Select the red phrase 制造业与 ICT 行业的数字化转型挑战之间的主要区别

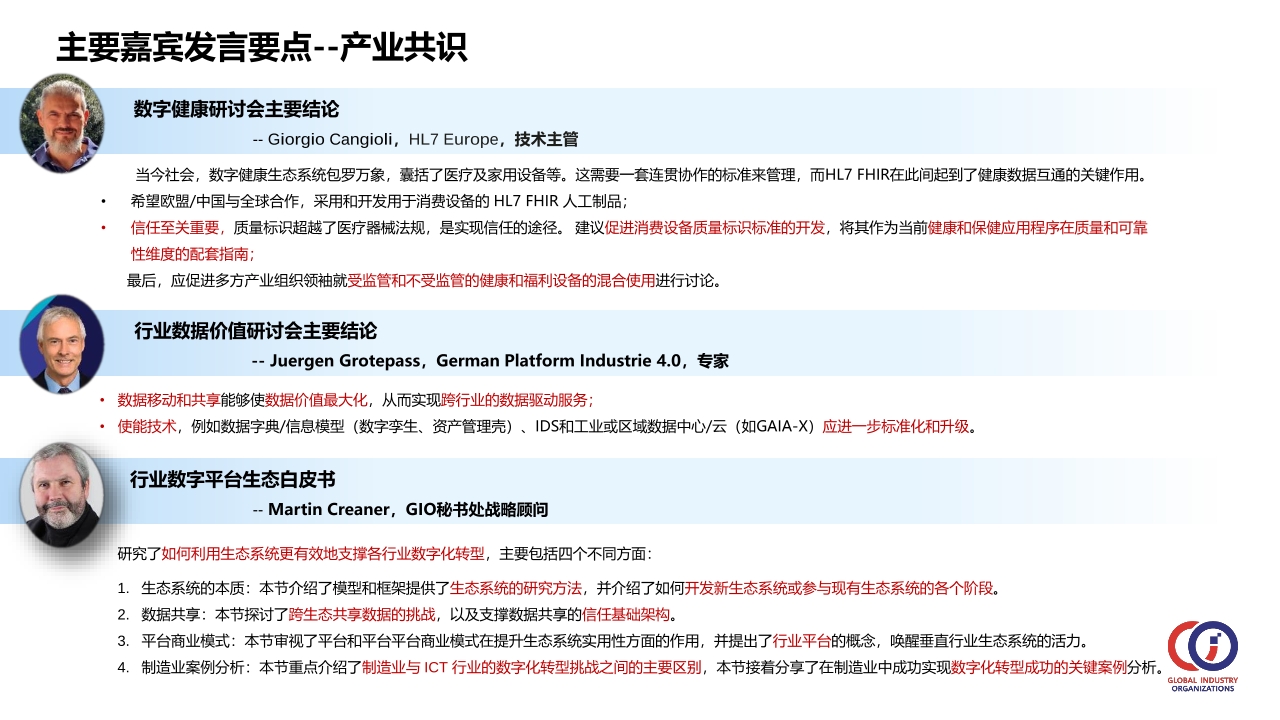530,668
